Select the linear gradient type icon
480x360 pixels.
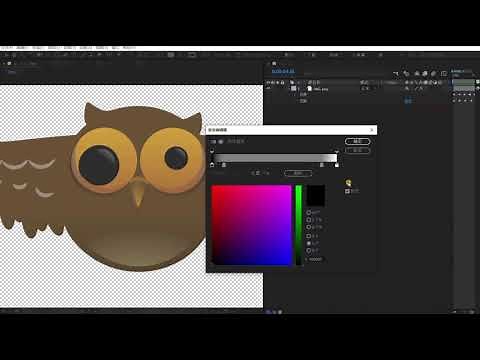click(x=213, y=141)
